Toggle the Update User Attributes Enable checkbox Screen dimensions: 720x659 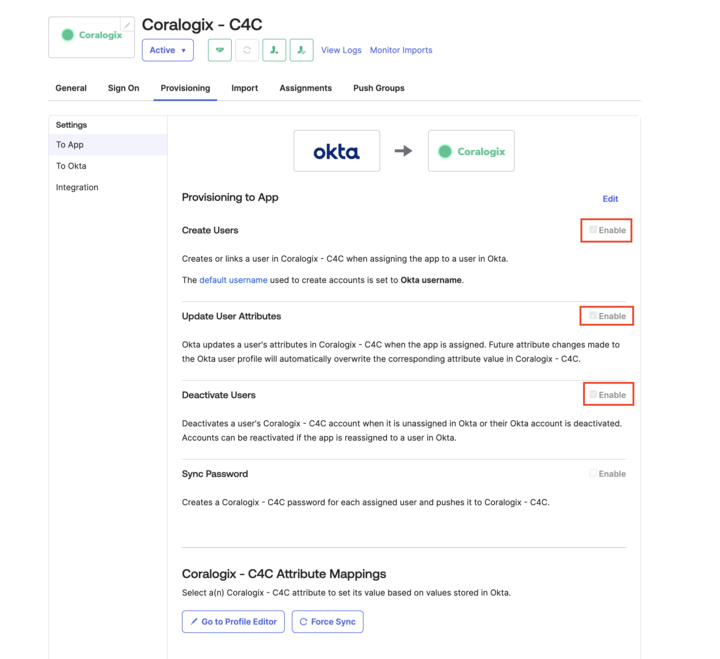593,315
